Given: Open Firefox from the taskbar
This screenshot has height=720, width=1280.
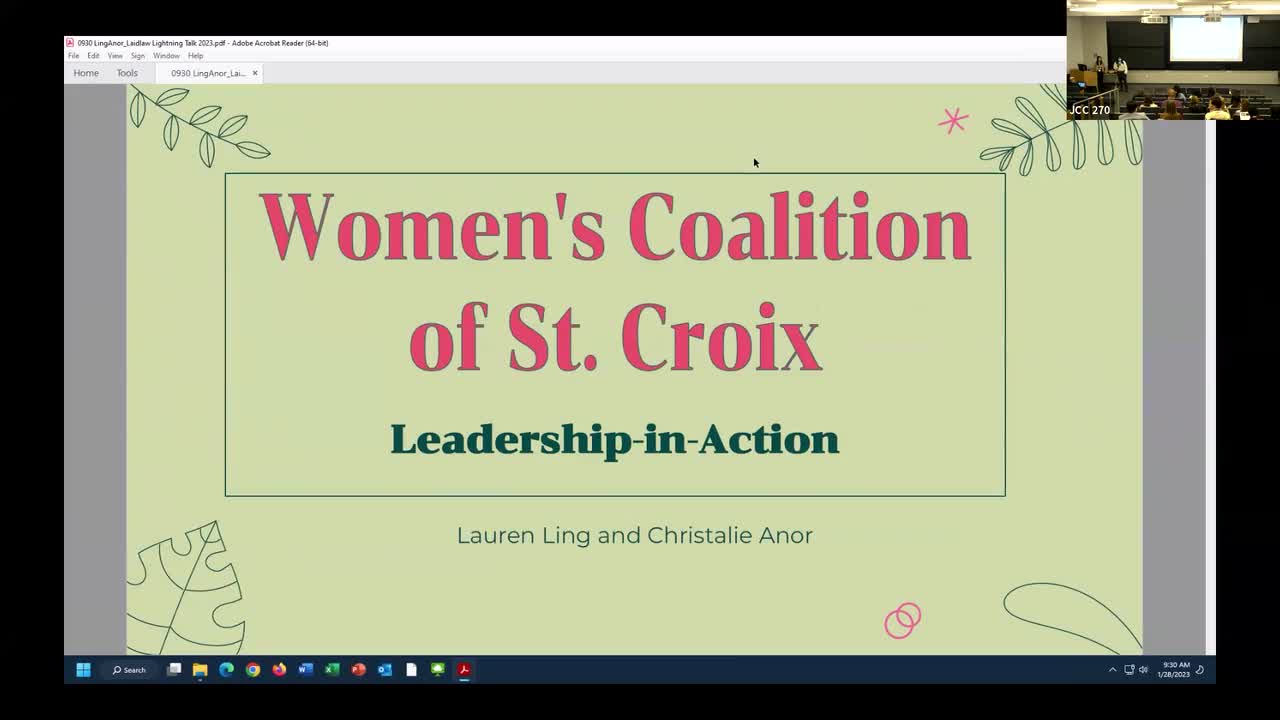Looking at the screenshot, I should click(x=279, y=670).
